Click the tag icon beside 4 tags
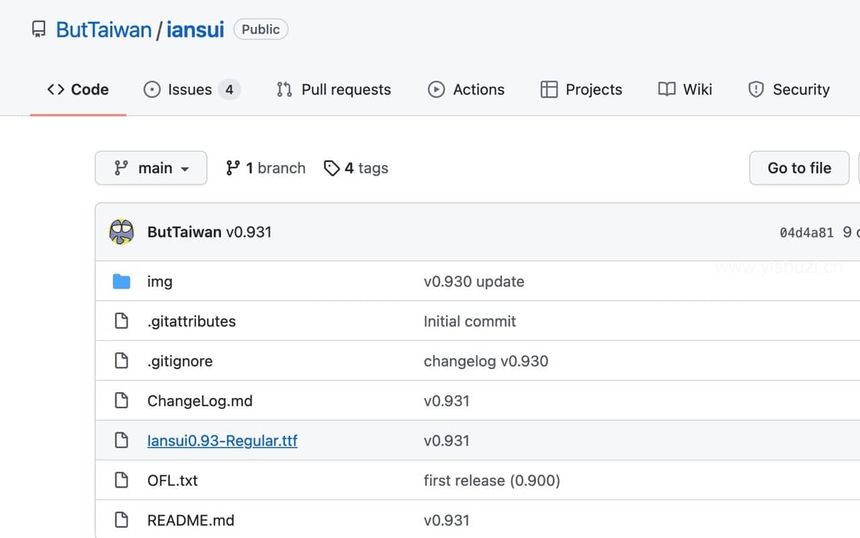The height and width of the screenshot is (538, 860). pyautogui.click(x=332, y=168)
